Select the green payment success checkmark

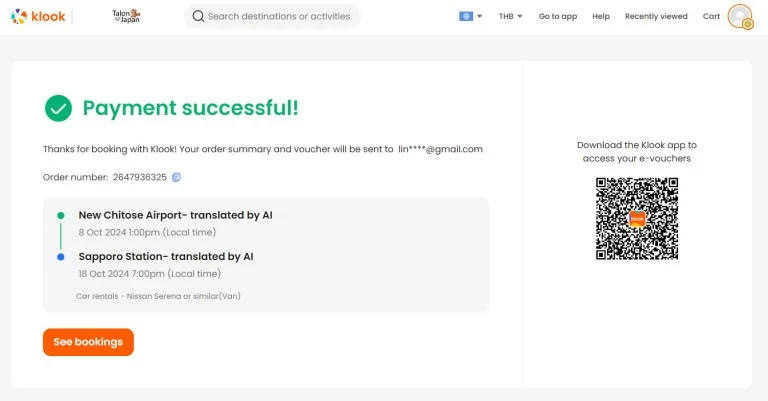click(58, 108)
